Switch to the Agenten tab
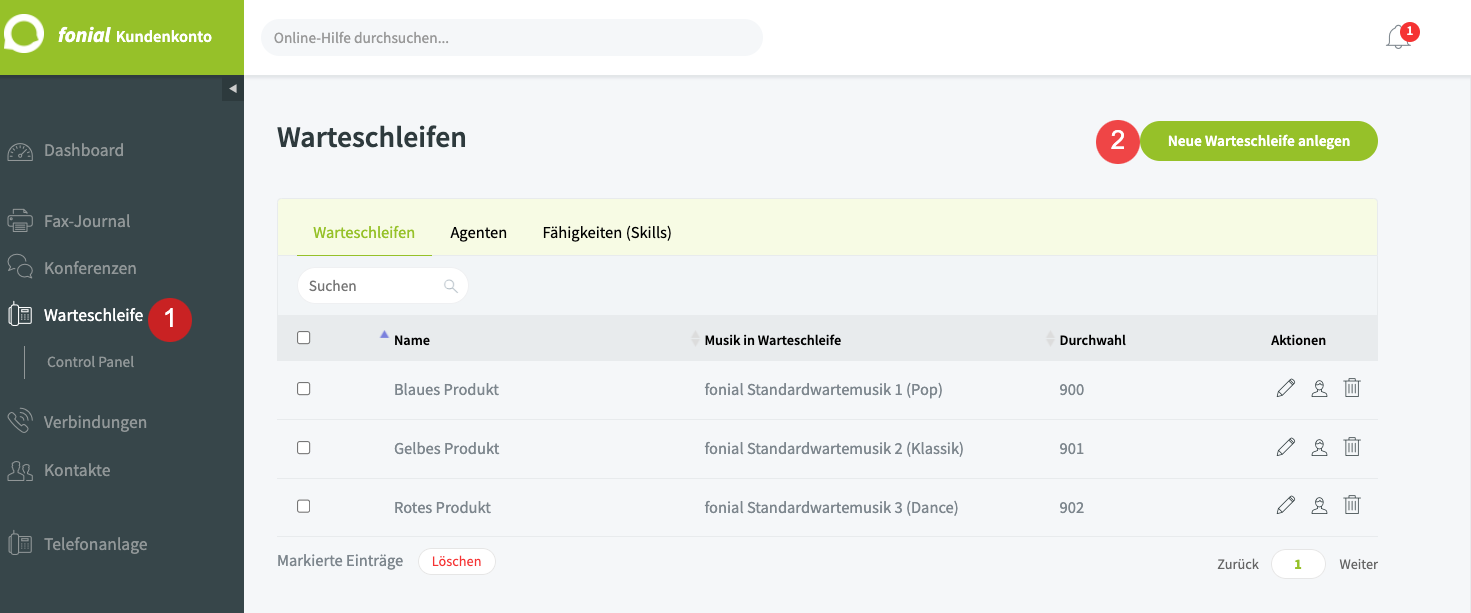The image size is (1471, 613). [478, 233]
